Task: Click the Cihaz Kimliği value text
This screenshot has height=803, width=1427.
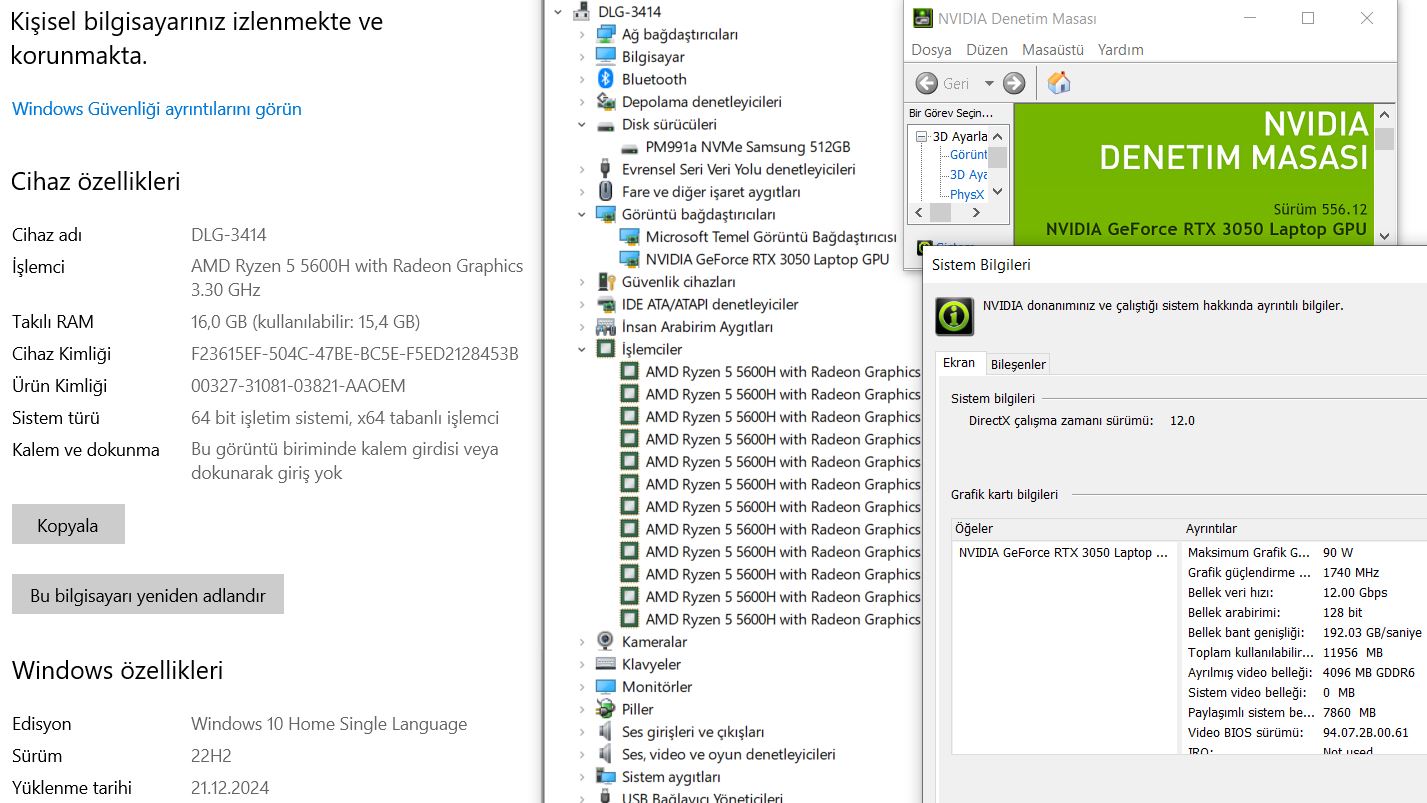Action: click(x=355, y=354)
